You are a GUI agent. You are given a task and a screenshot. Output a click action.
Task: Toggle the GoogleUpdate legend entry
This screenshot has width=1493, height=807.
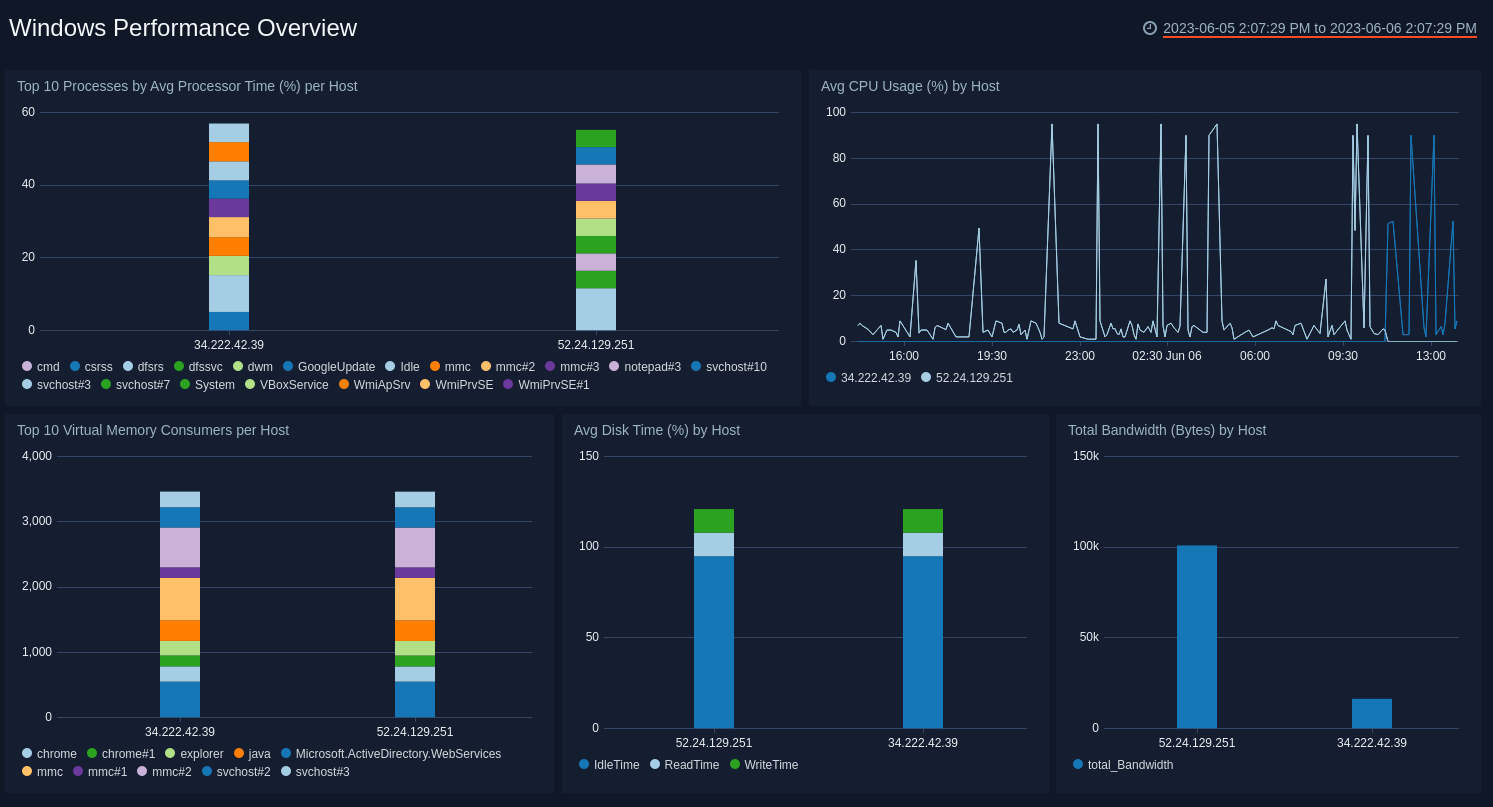pyautogui.click(x=329, y=367)
